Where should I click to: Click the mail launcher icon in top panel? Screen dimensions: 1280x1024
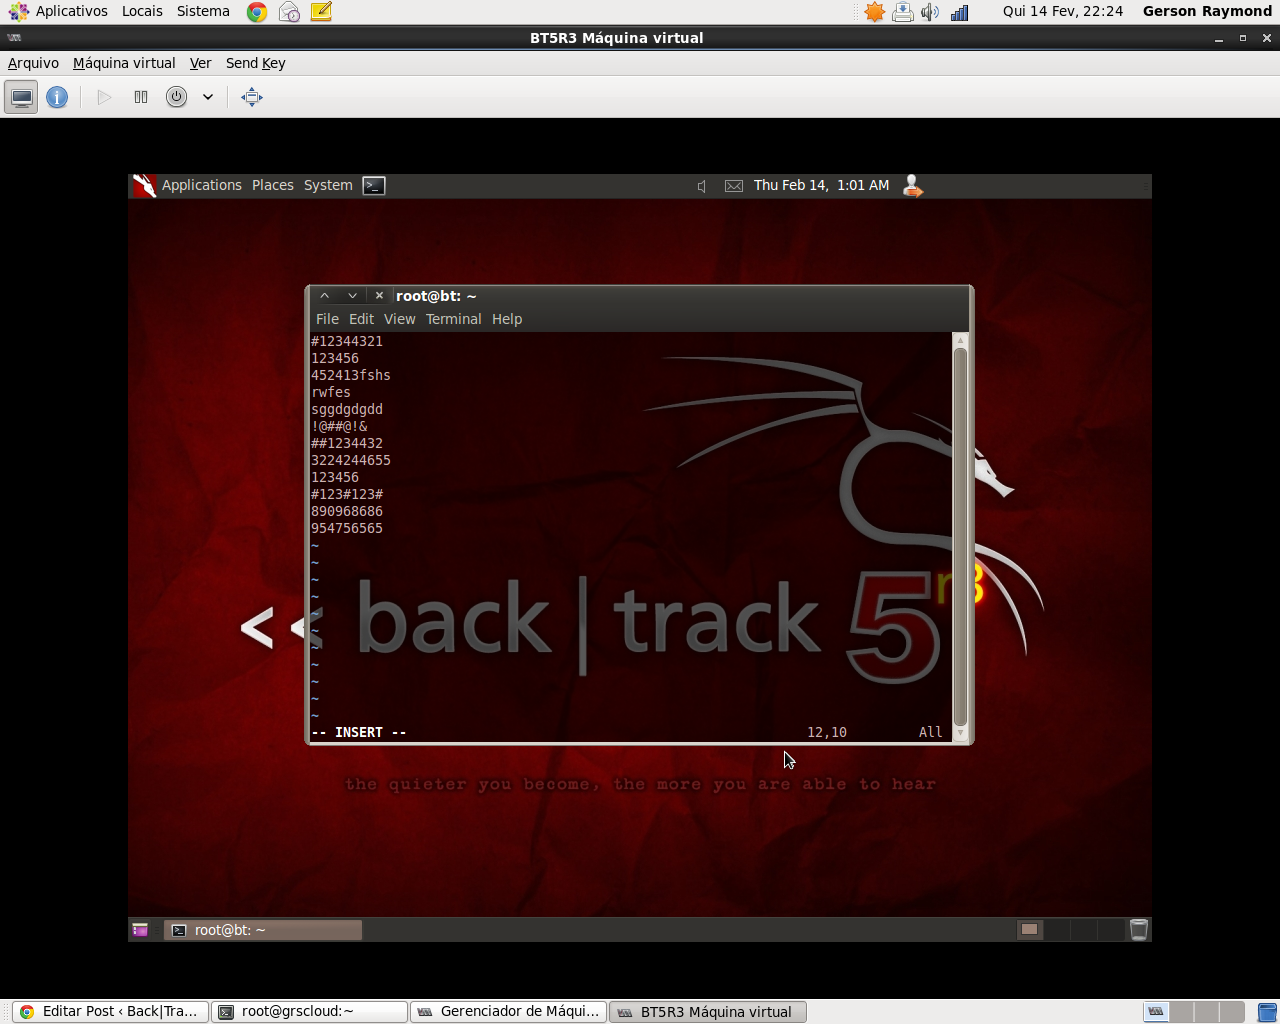click(x=289, y=12)
